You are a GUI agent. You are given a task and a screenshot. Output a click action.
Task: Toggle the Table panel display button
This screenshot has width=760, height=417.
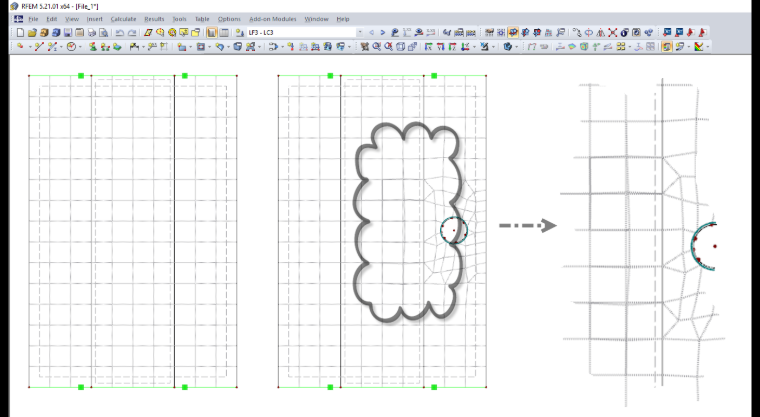point(224,32)
